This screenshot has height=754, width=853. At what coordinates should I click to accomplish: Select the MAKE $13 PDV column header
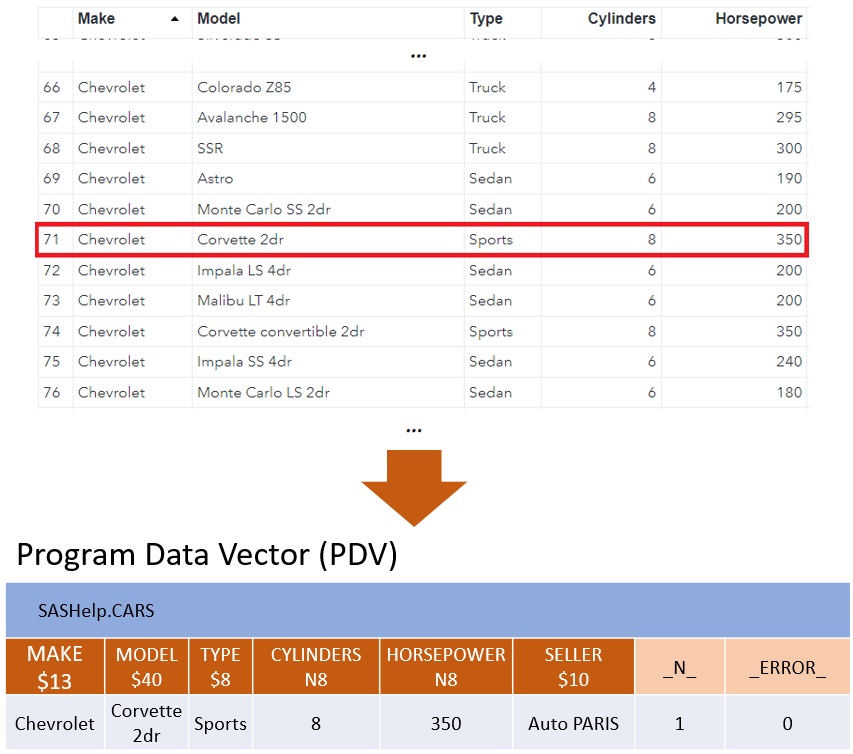point(54,665)
